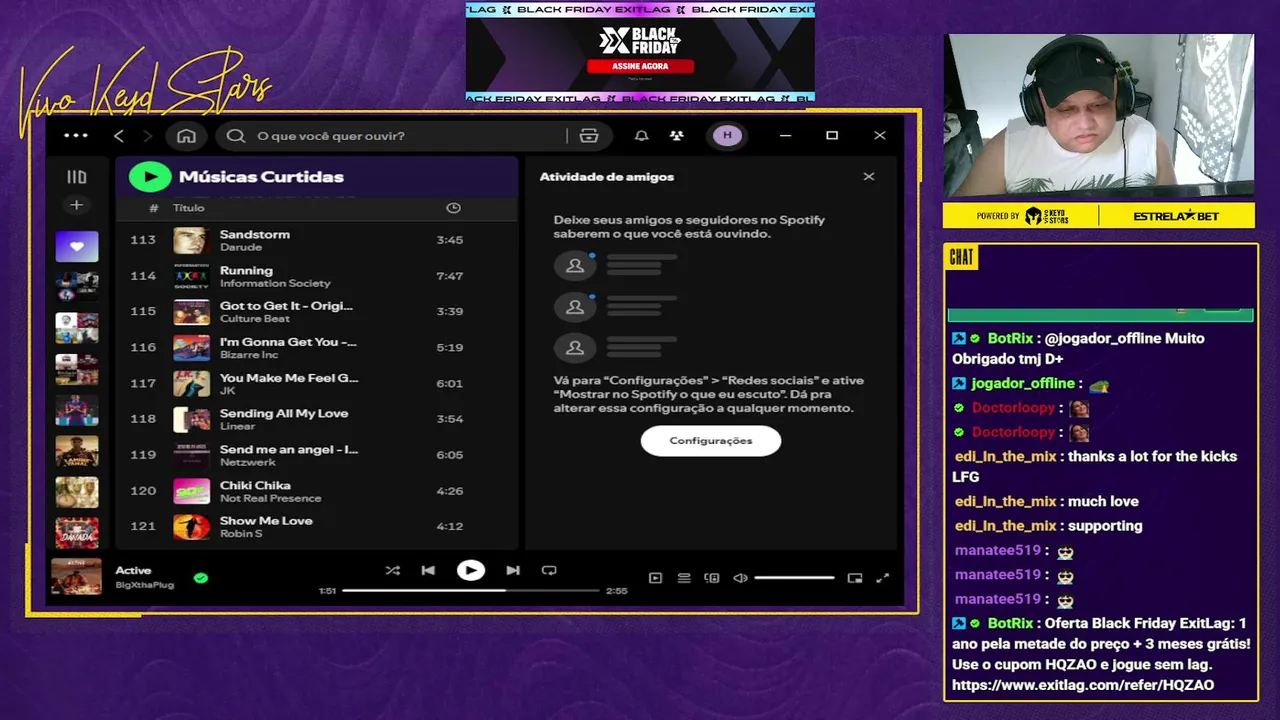This screenshot has height=720, width=1280.
Task: Sort tracks by the duration clock icon
Action: point(453,208)
